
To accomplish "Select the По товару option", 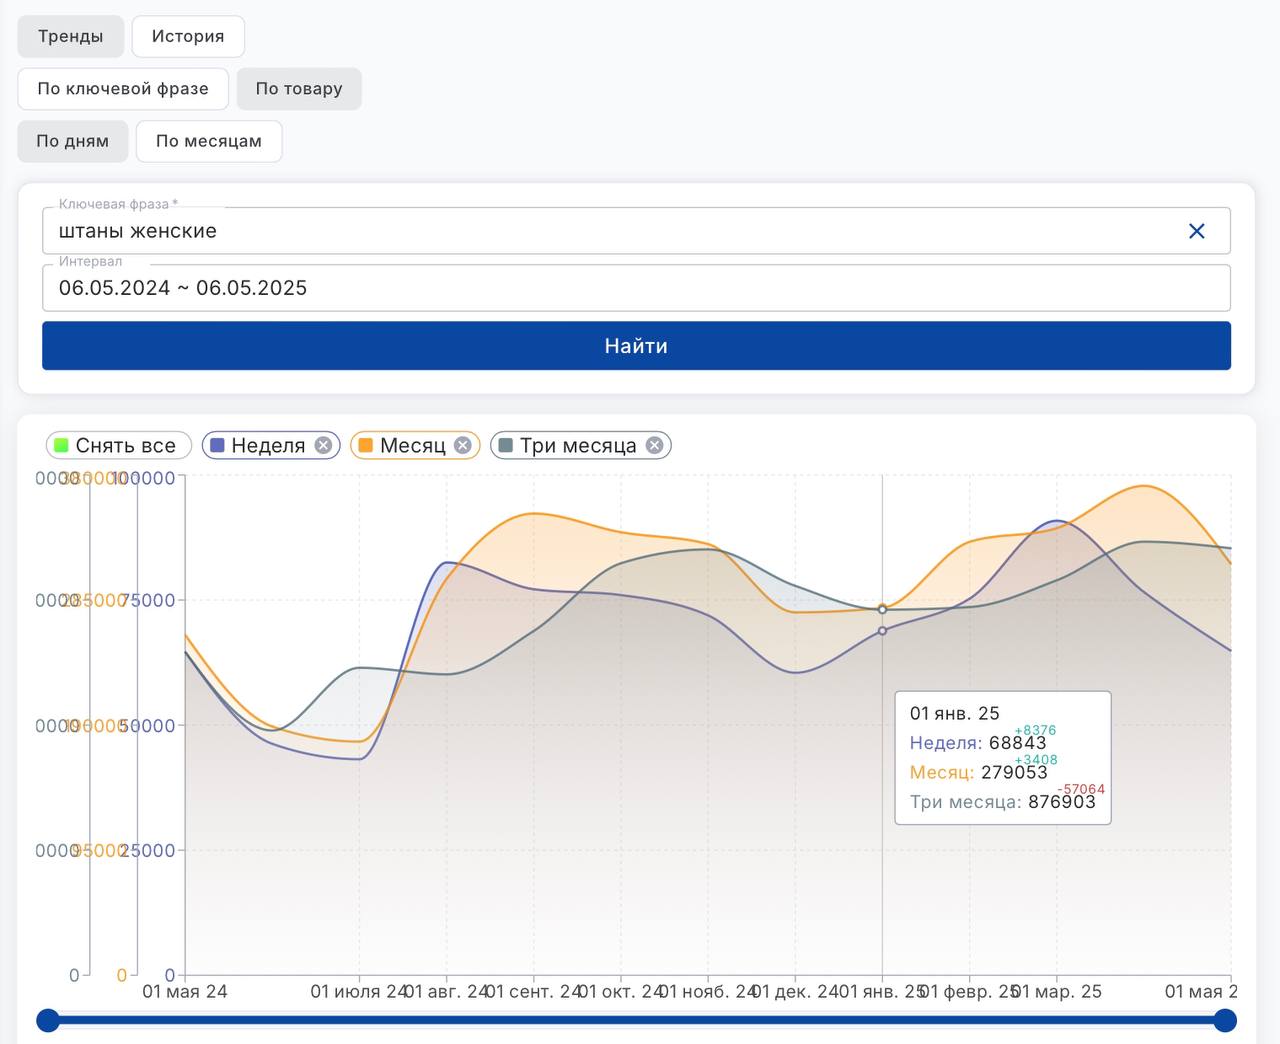I will tap(299, 89).
